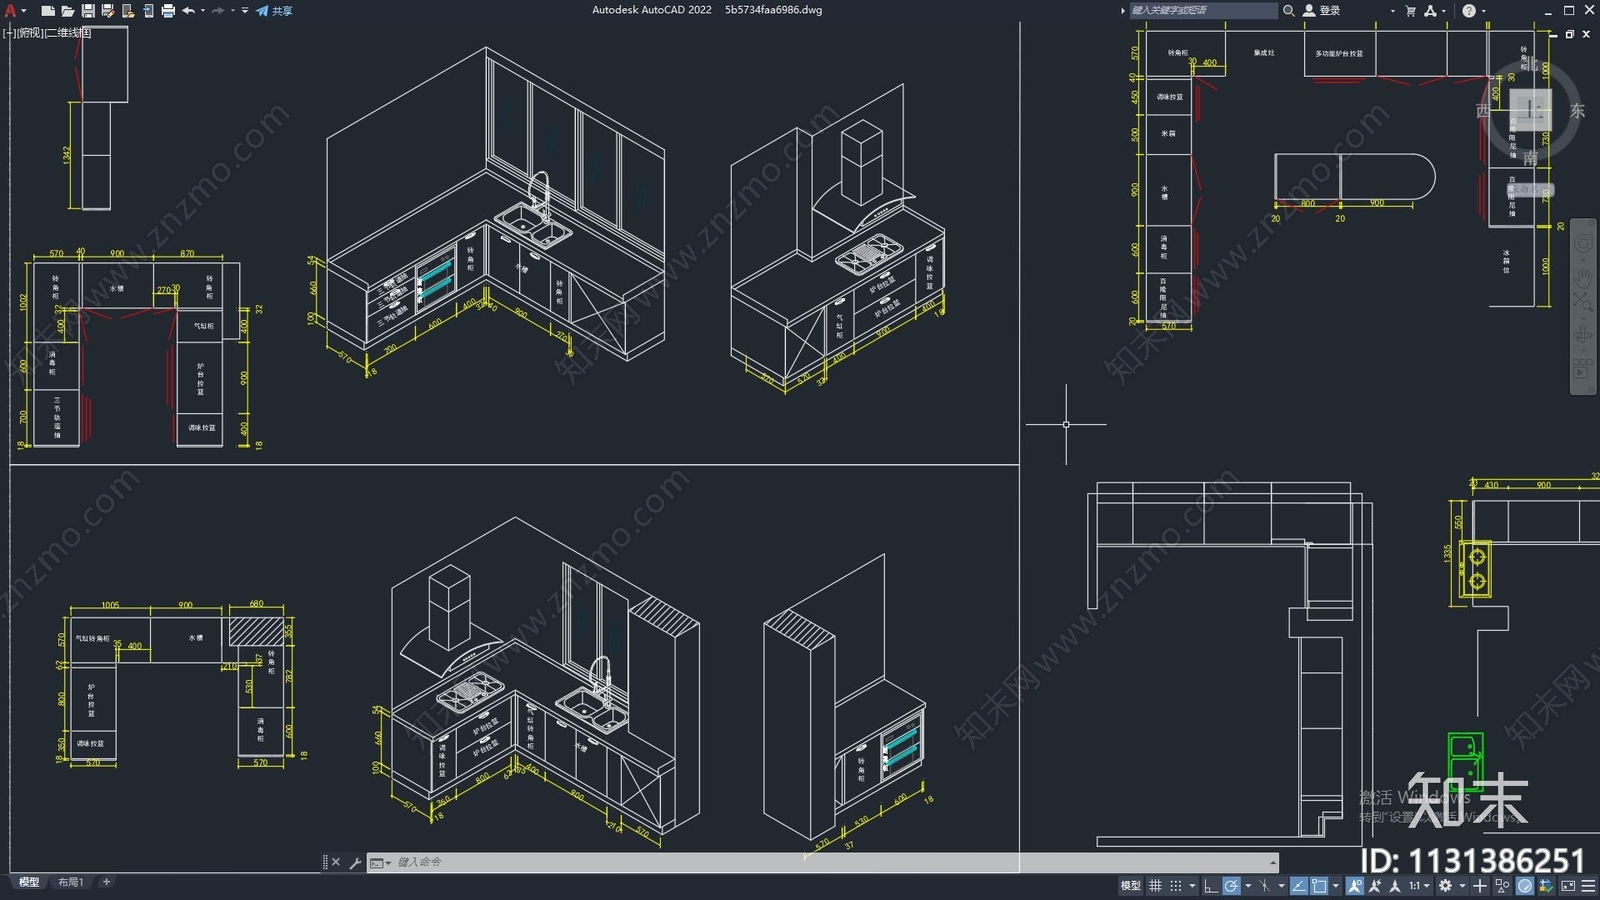Plot the drawing with the printer icon

[168, 10]
